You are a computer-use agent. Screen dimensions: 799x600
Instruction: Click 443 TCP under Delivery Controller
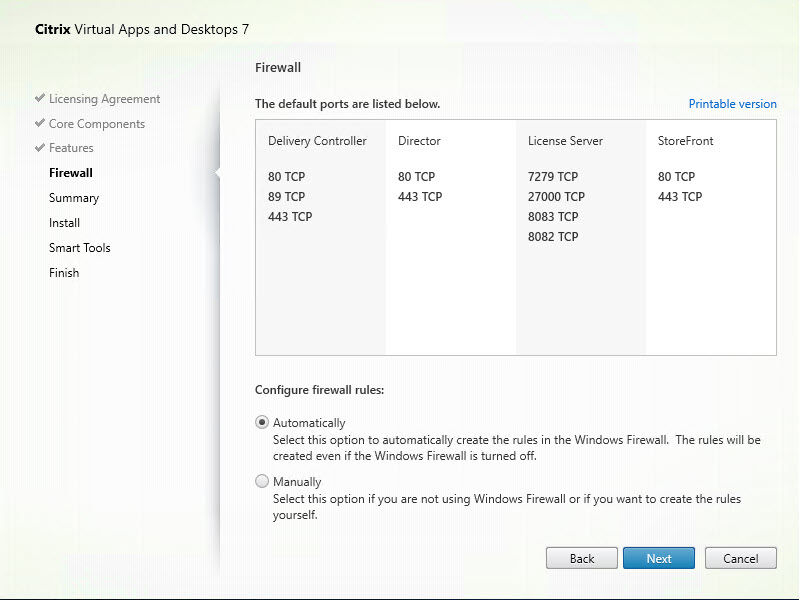pos(290,217)
